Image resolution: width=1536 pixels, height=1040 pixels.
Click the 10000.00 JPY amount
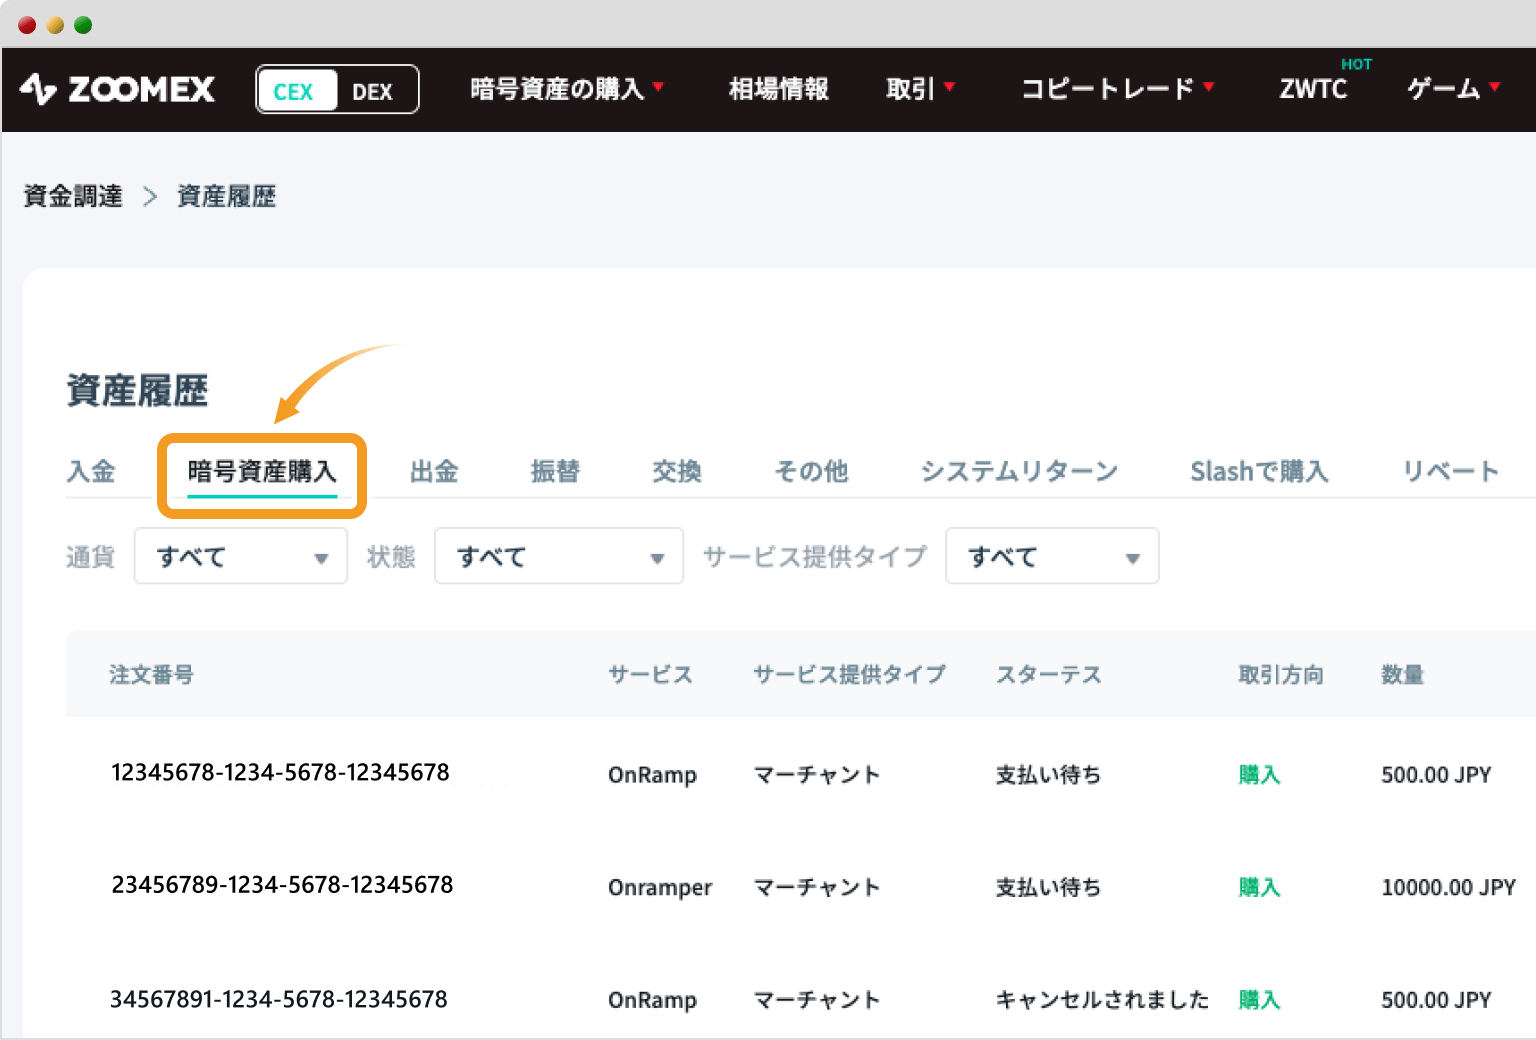(x=1448, y=887)
